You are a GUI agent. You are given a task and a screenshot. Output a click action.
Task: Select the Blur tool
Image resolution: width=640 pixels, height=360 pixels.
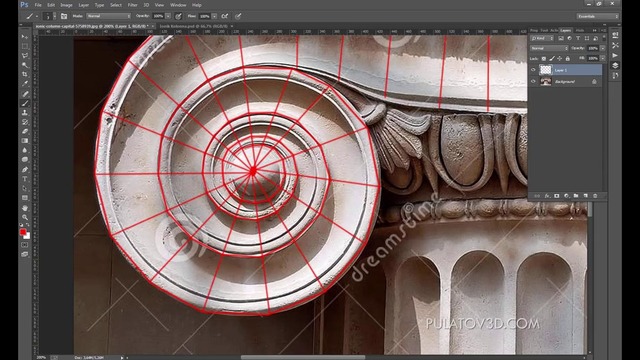24,150
